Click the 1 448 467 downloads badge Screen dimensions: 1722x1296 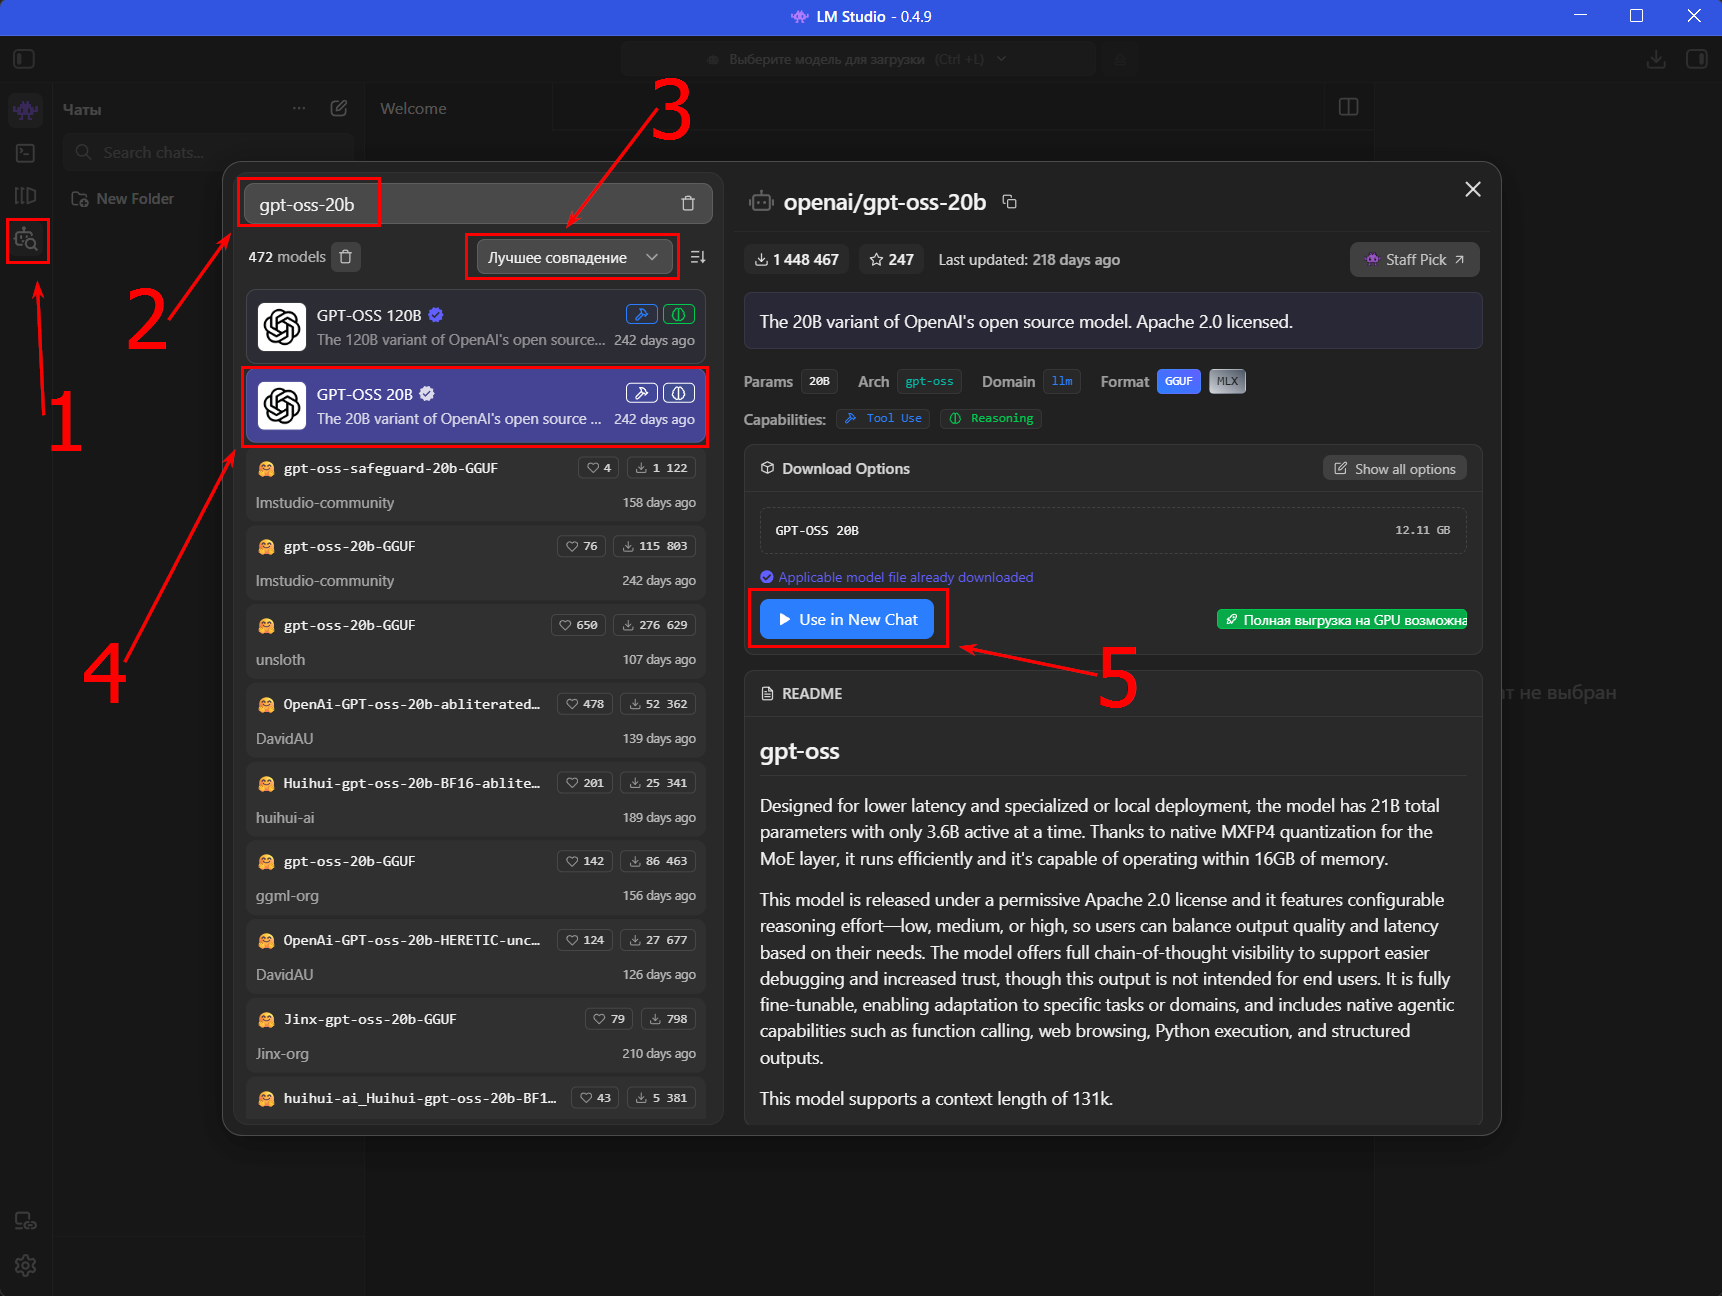pyautogui.click(x=797, y=259)
